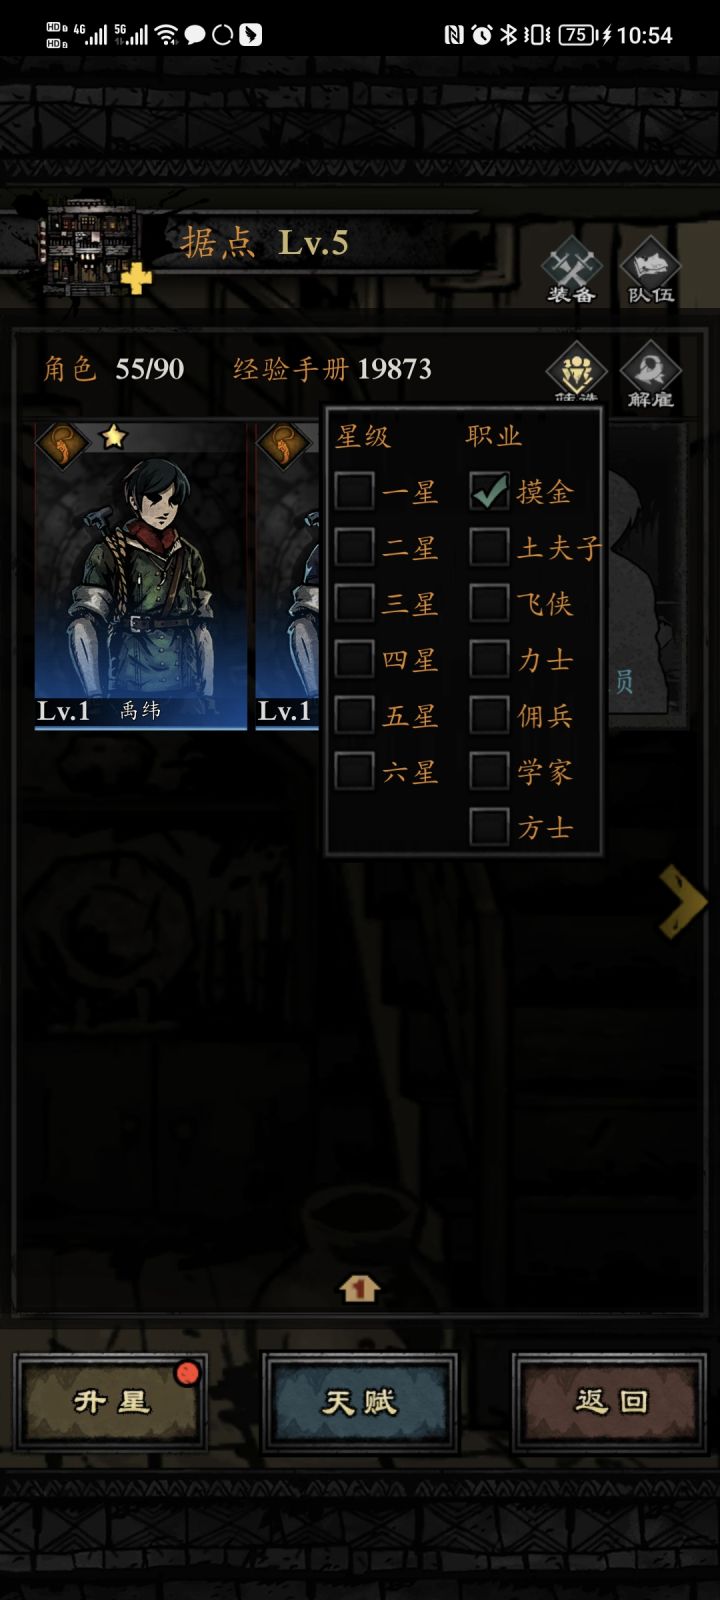Viewport: 720px width, 1600px height.
Task: Open the 天赋 talent button
Action: [360, 1402]
